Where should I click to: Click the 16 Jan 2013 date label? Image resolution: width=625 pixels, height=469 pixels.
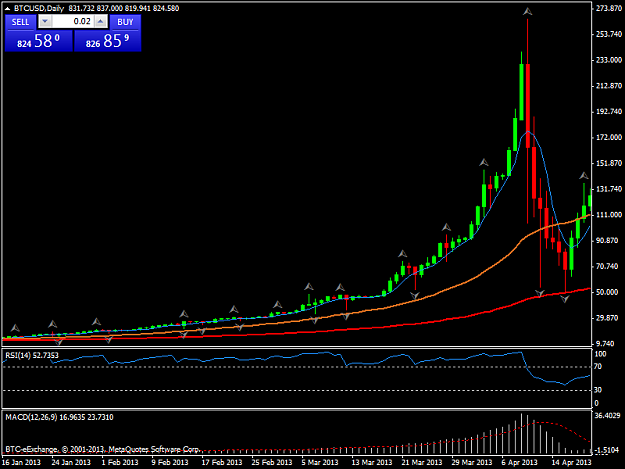click(x=21, y=462)
